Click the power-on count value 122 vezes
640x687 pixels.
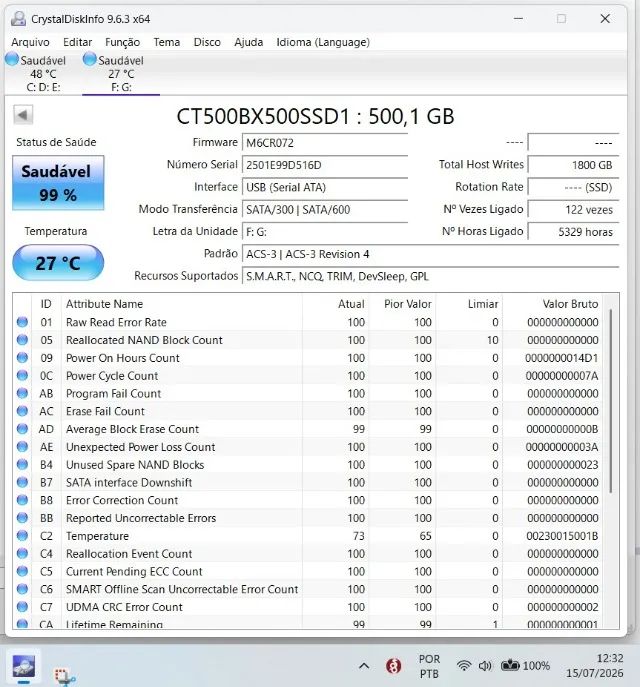point(573,209)
